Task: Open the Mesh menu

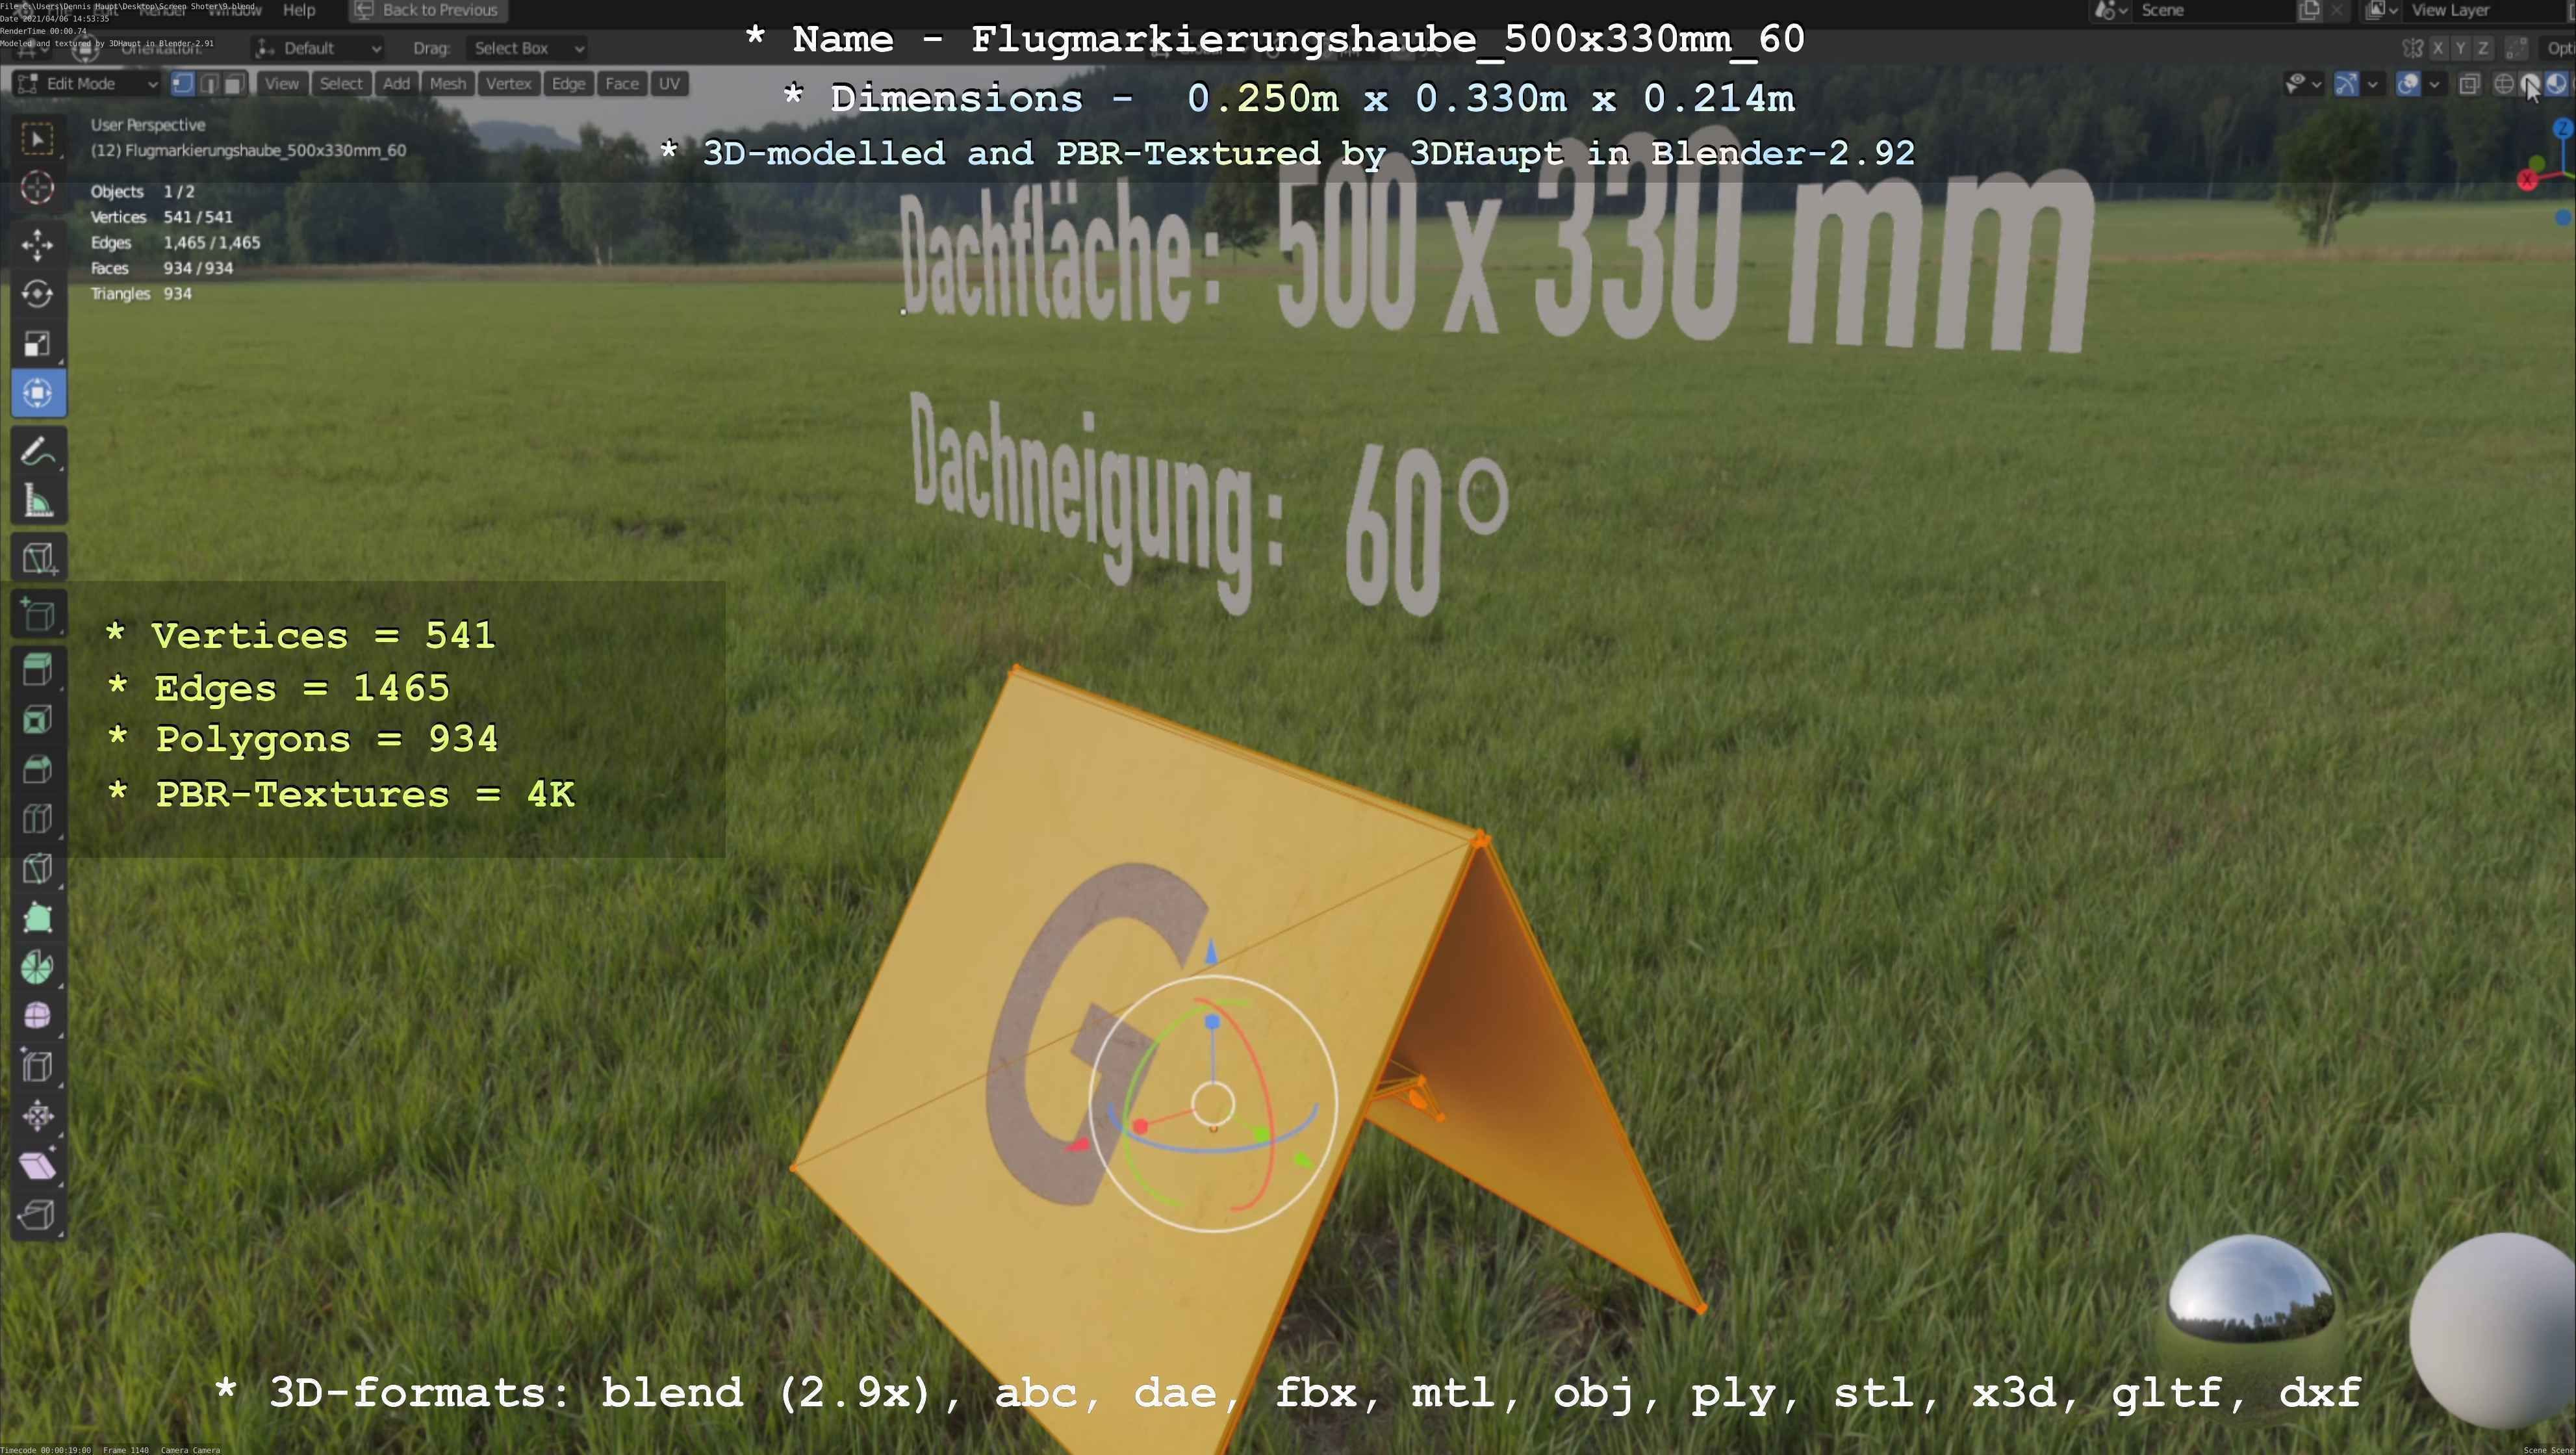Action: [447, 84]
